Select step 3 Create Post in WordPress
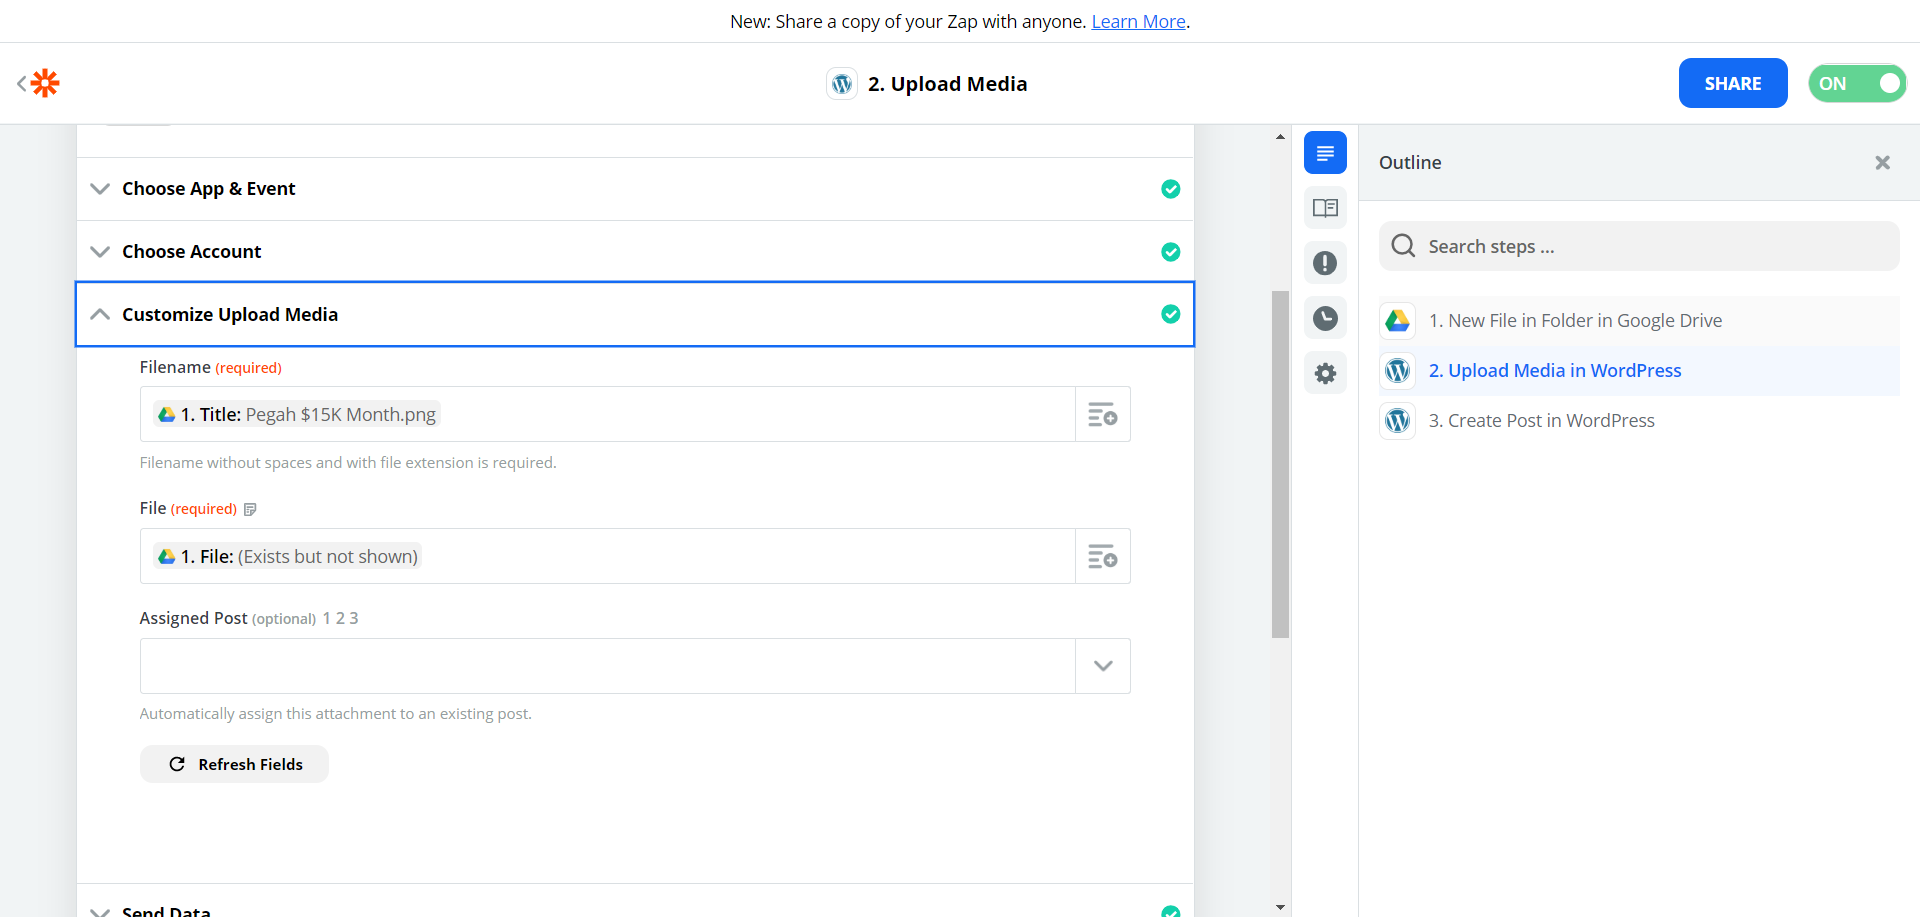 (x=1639, y=421)
